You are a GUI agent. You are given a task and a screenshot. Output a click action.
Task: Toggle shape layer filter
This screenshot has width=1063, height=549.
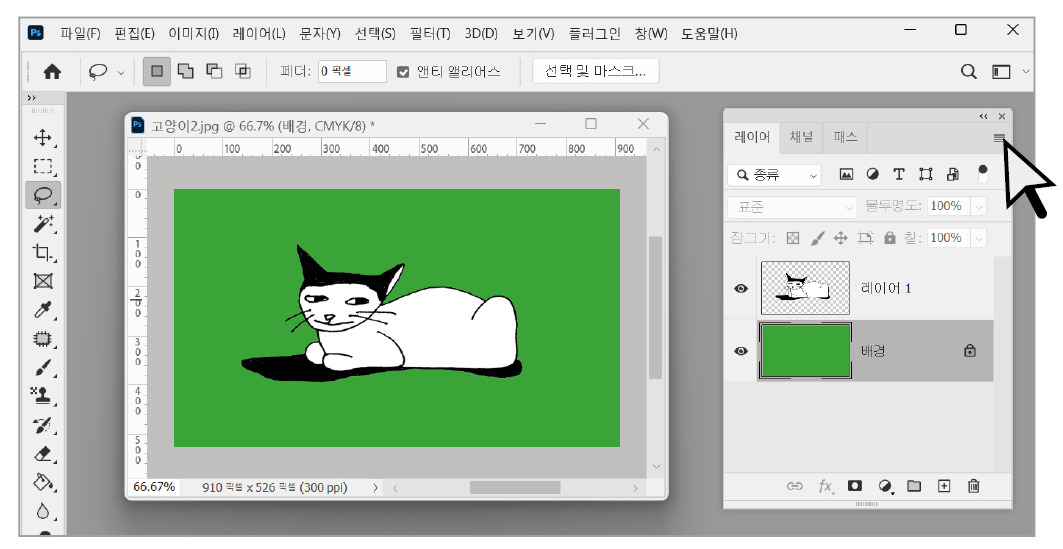[925, 174]
